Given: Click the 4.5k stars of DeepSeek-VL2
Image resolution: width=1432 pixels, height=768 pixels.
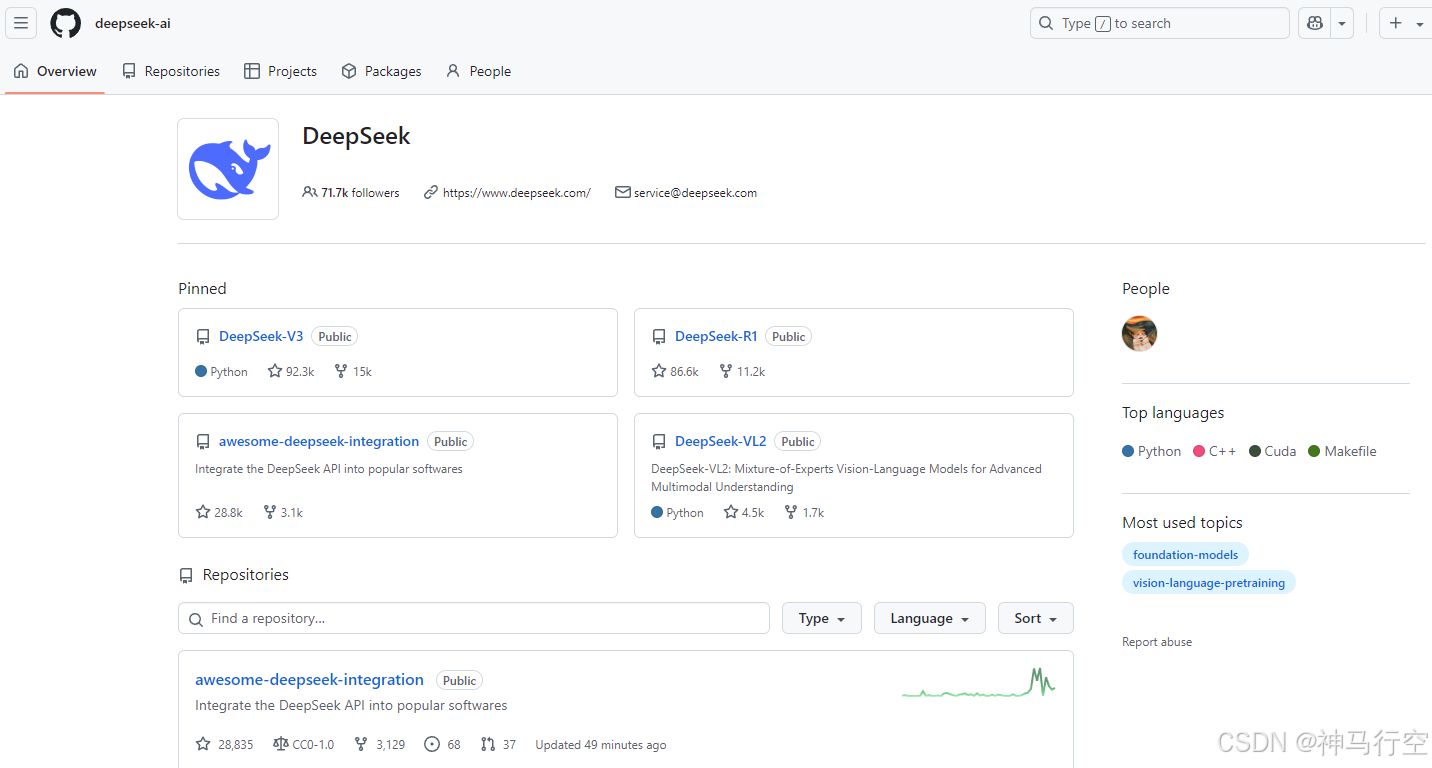Looking at the screenshot, I should (x=744, y=512).
